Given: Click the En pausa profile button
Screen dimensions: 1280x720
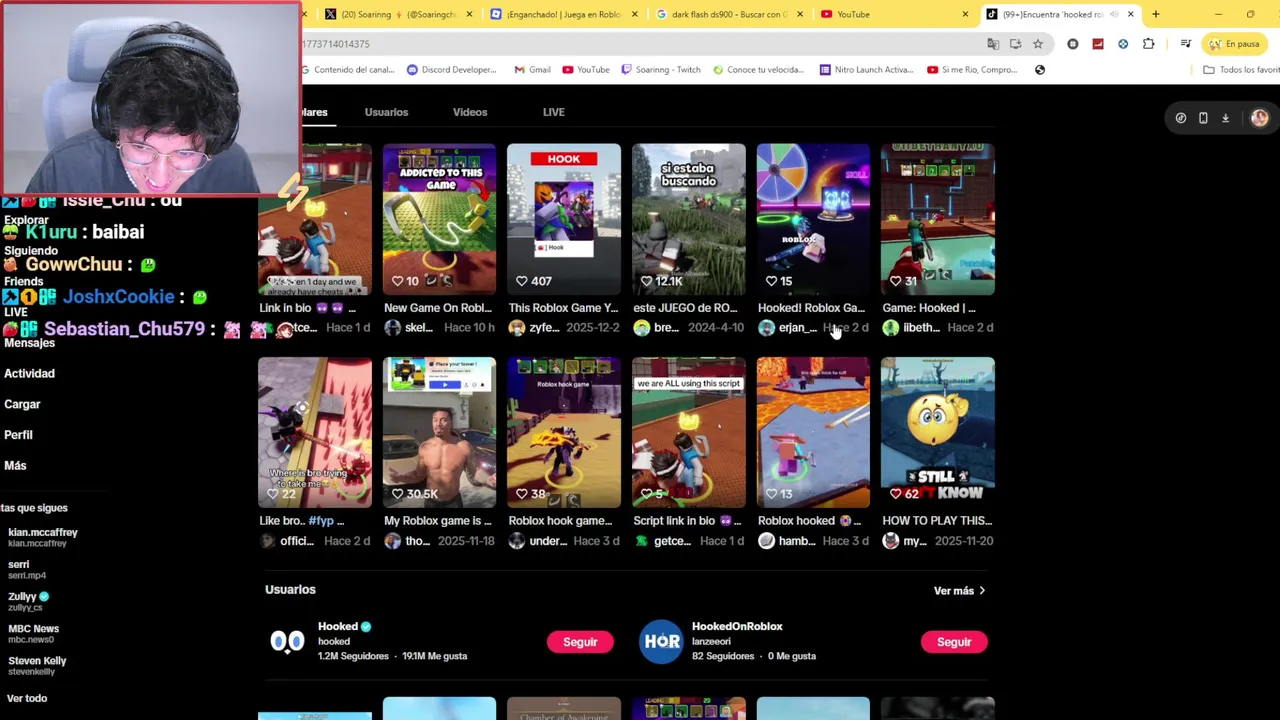Looking at the screenshot, I should [1233, 44].
